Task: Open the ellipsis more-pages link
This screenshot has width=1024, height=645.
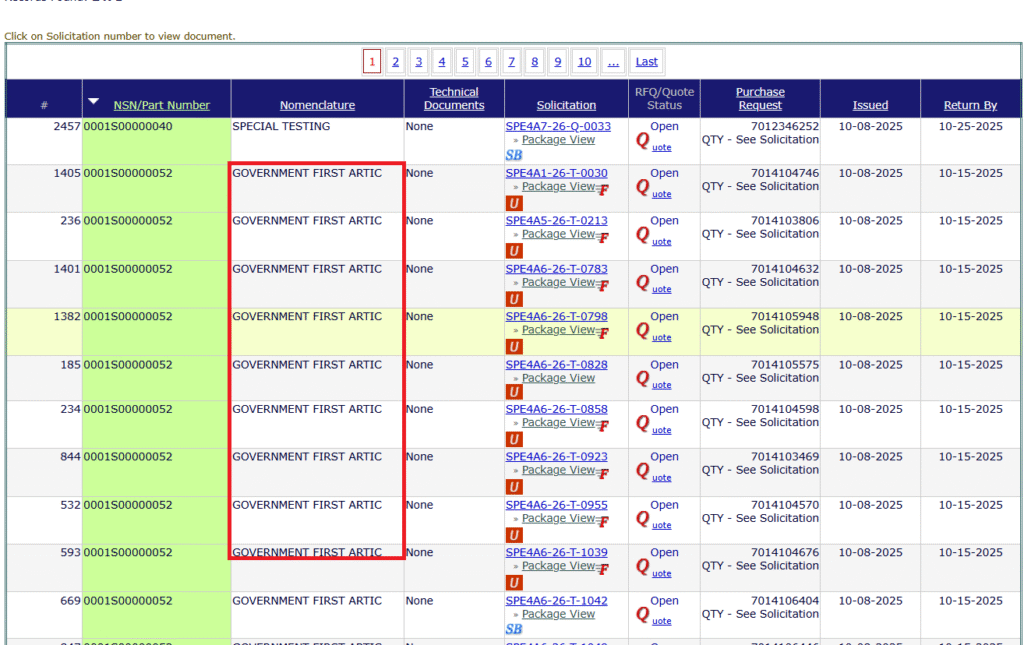Action: tap(613, 62)
